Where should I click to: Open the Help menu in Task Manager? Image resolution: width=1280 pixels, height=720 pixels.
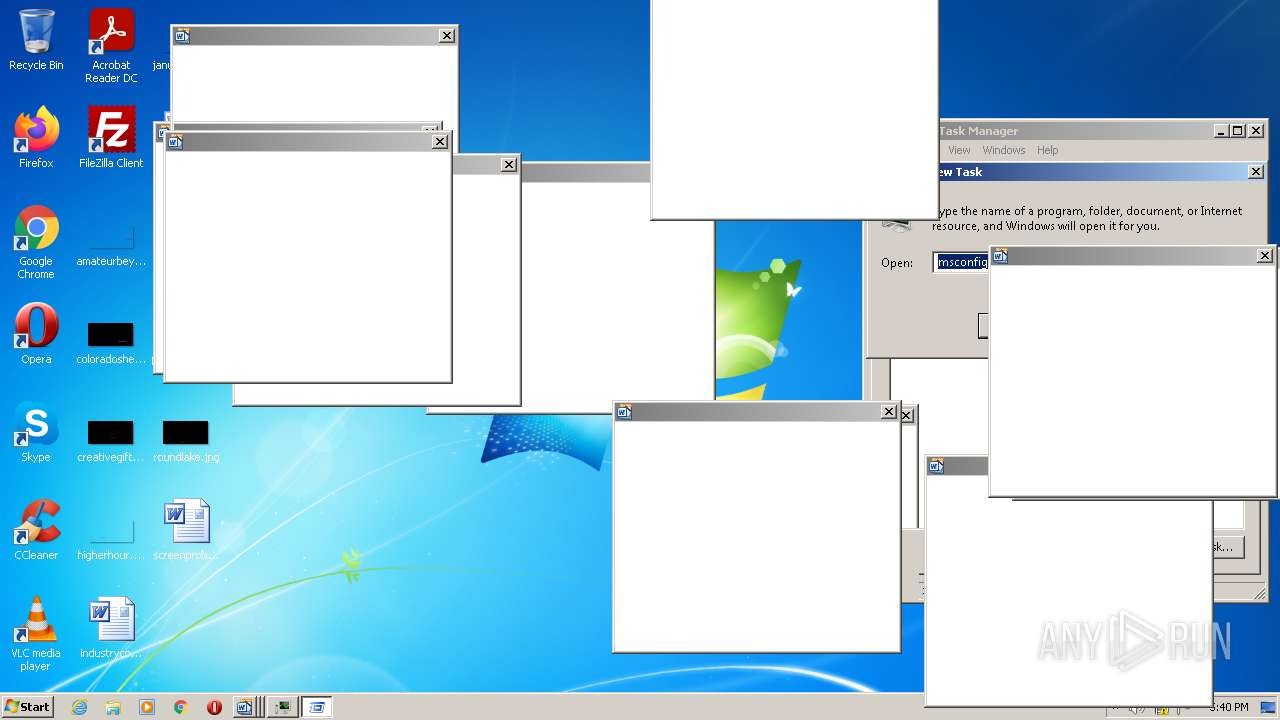[x=1047, y=150]
